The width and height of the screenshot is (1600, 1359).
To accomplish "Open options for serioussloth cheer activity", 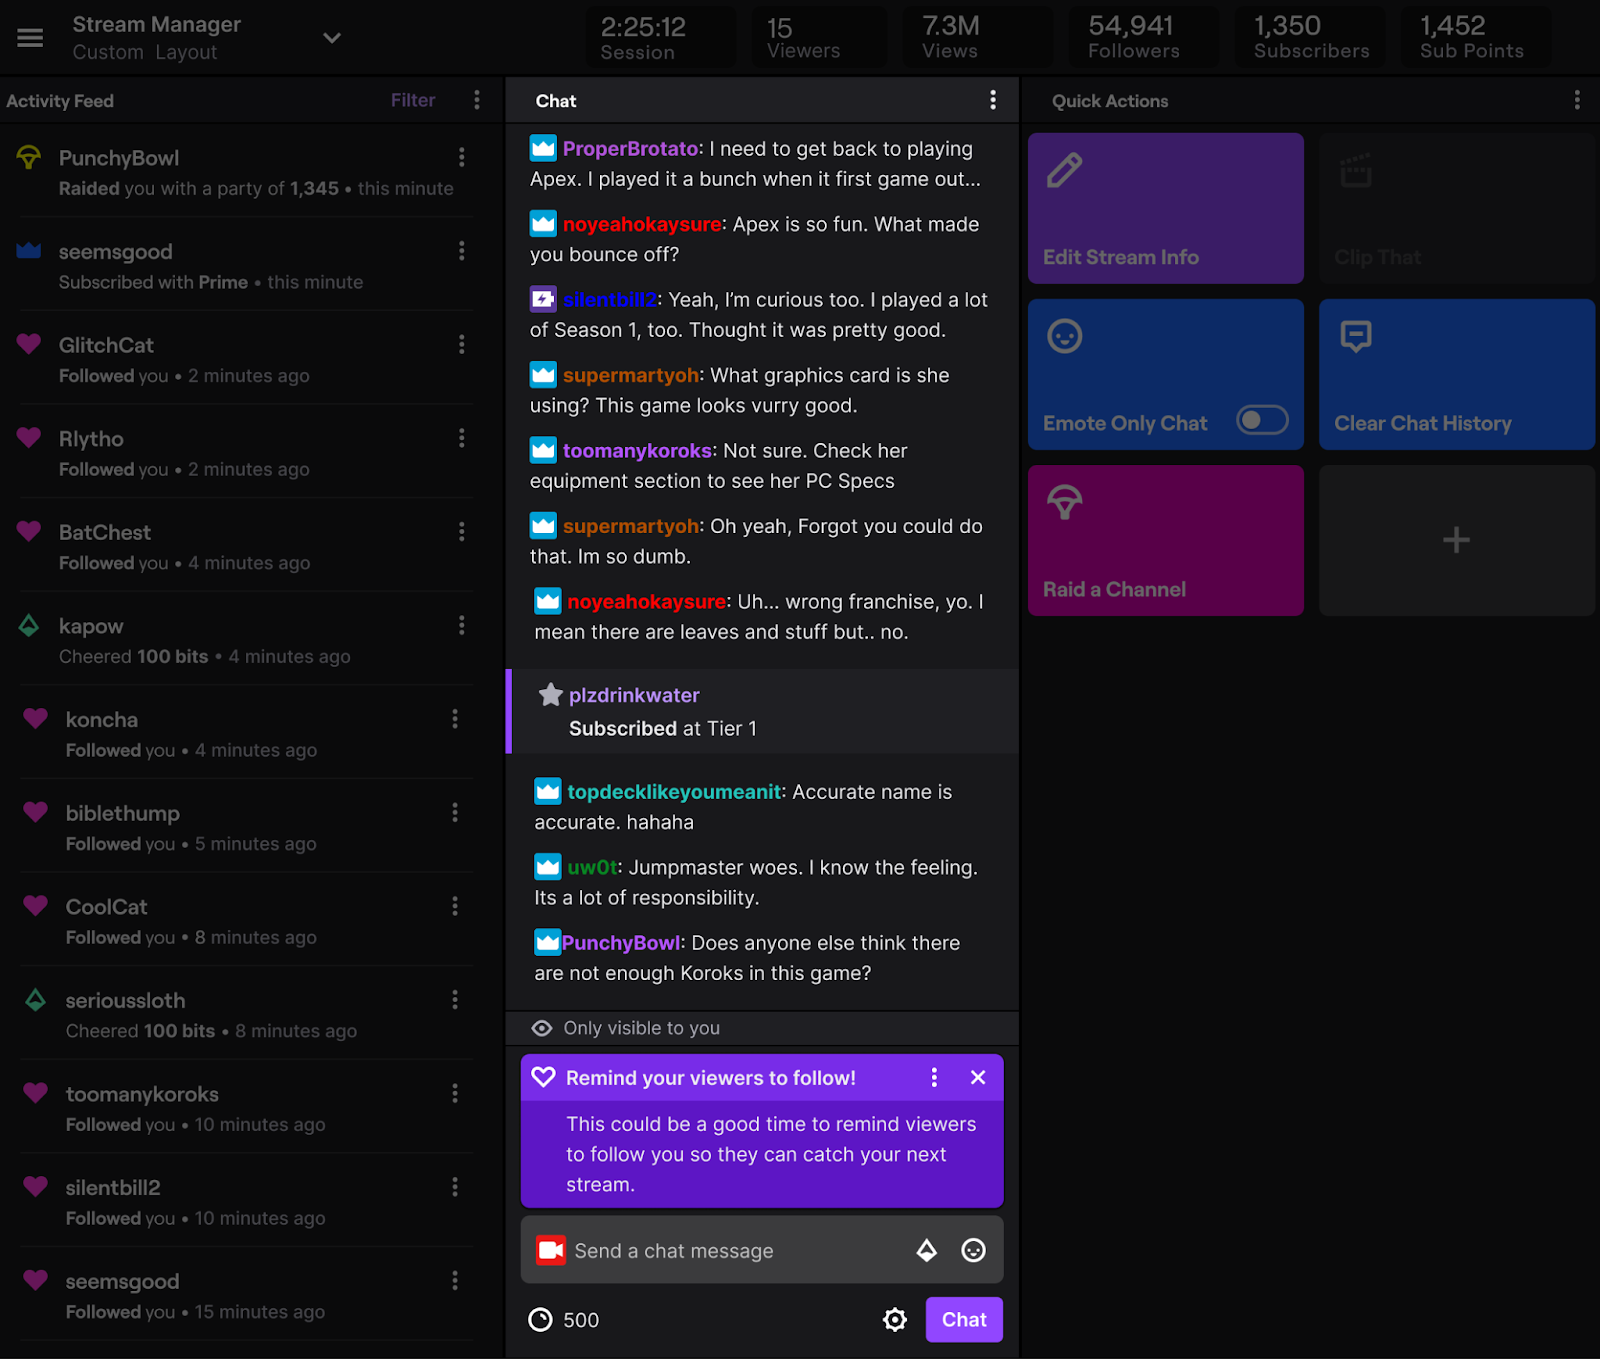I will (x=455, y=1000).
